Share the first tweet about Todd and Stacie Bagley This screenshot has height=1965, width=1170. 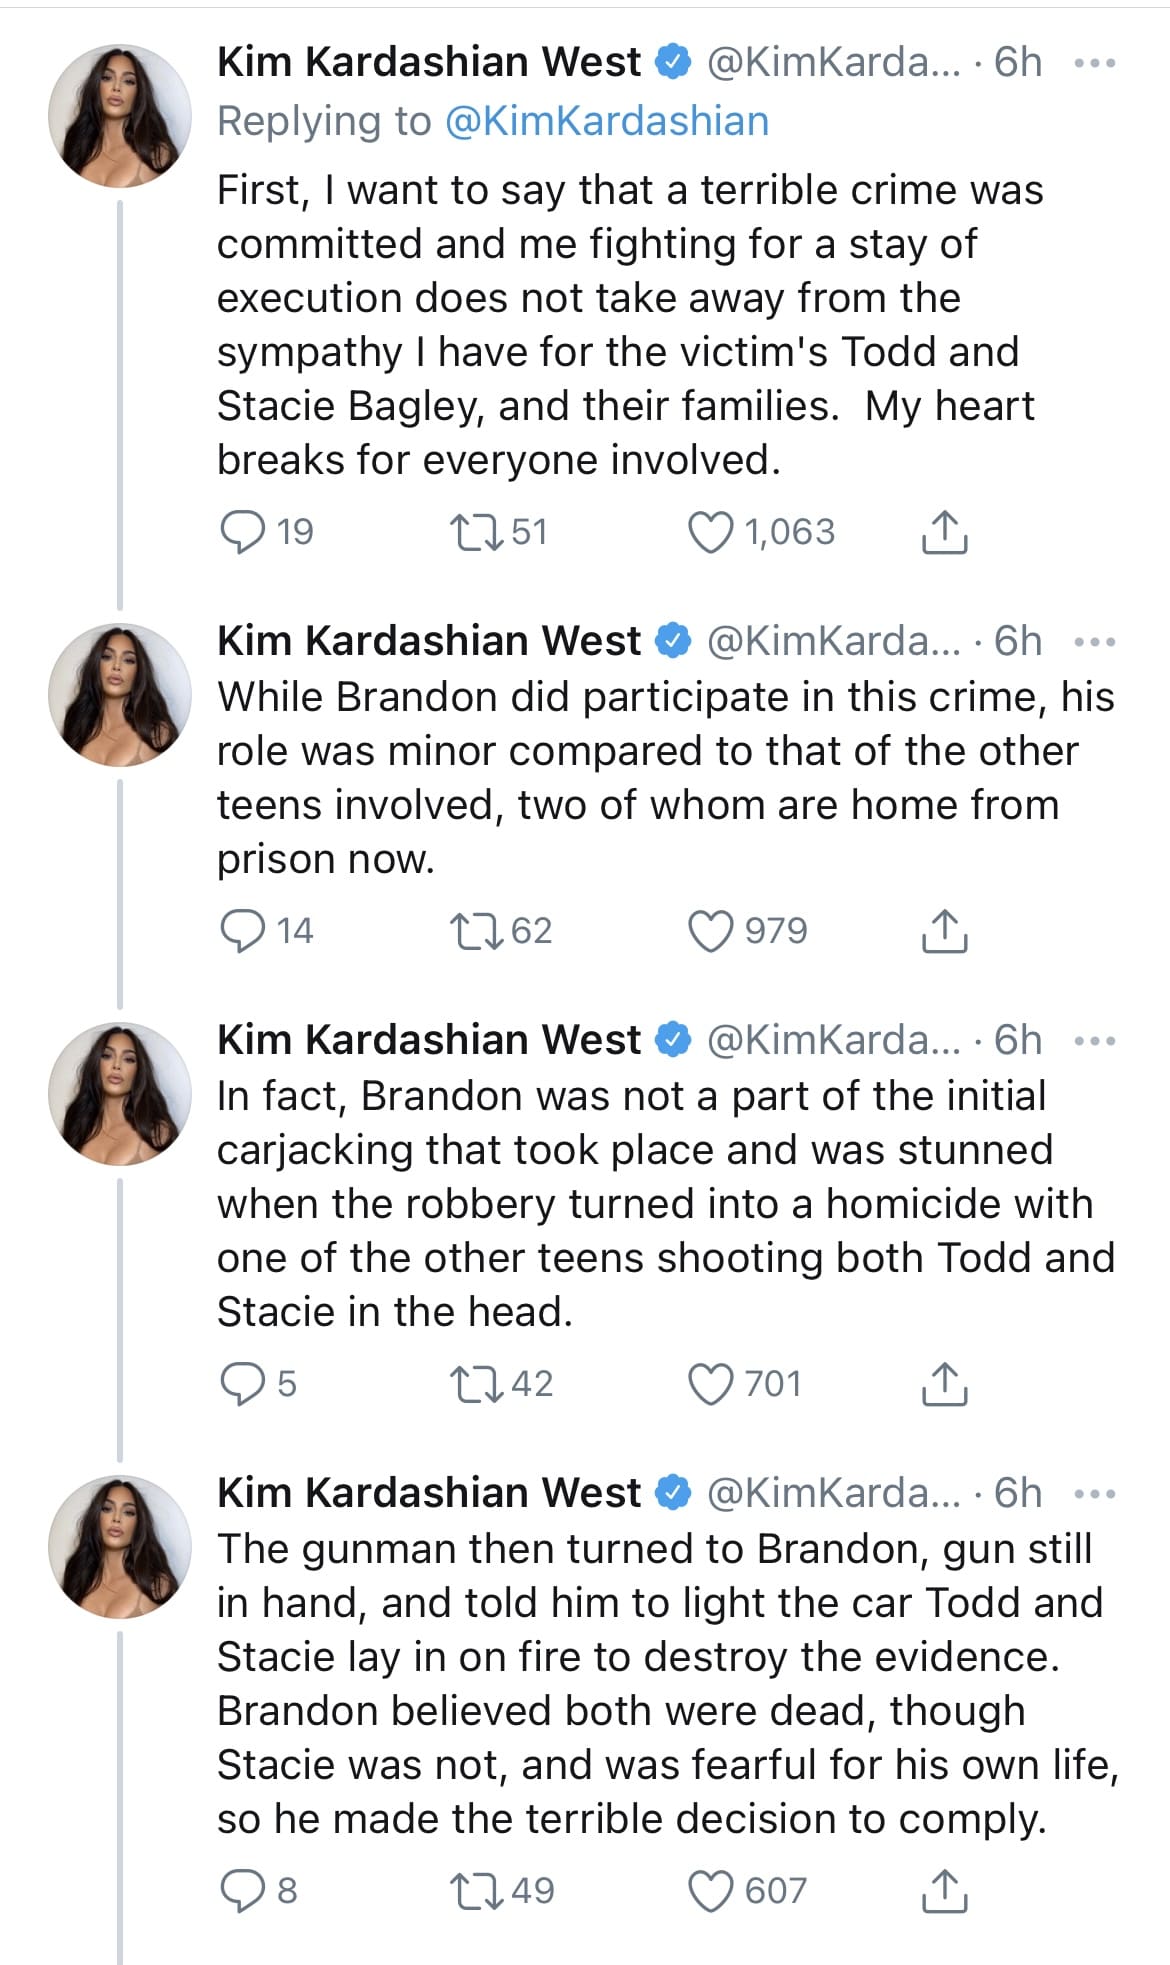(943, 532)
